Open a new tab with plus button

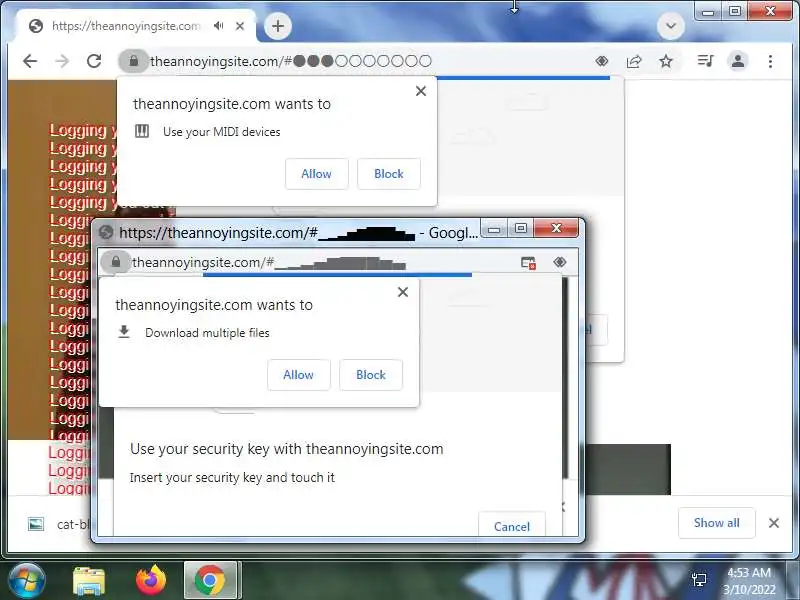tap(278, 26)
